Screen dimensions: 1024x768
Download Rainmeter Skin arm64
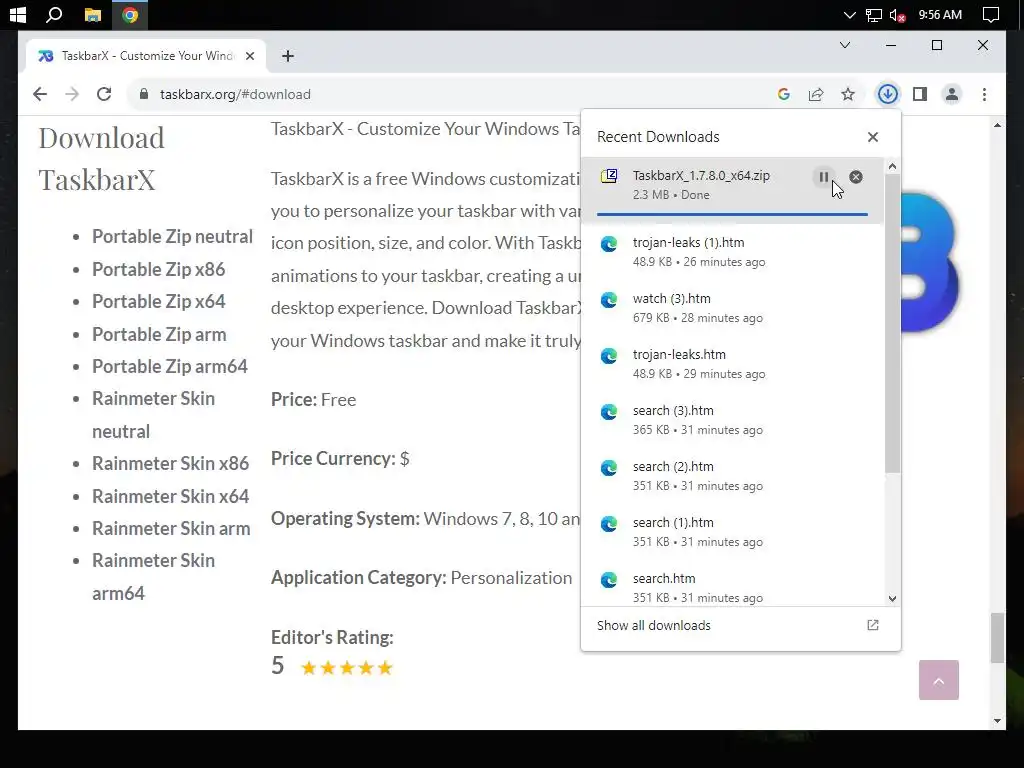pos(153,577)
